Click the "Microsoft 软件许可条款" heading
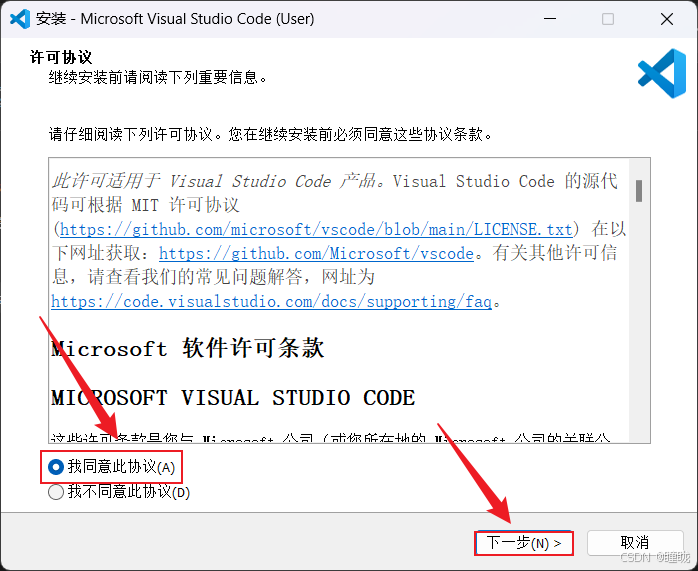 [x=188, y=348]
